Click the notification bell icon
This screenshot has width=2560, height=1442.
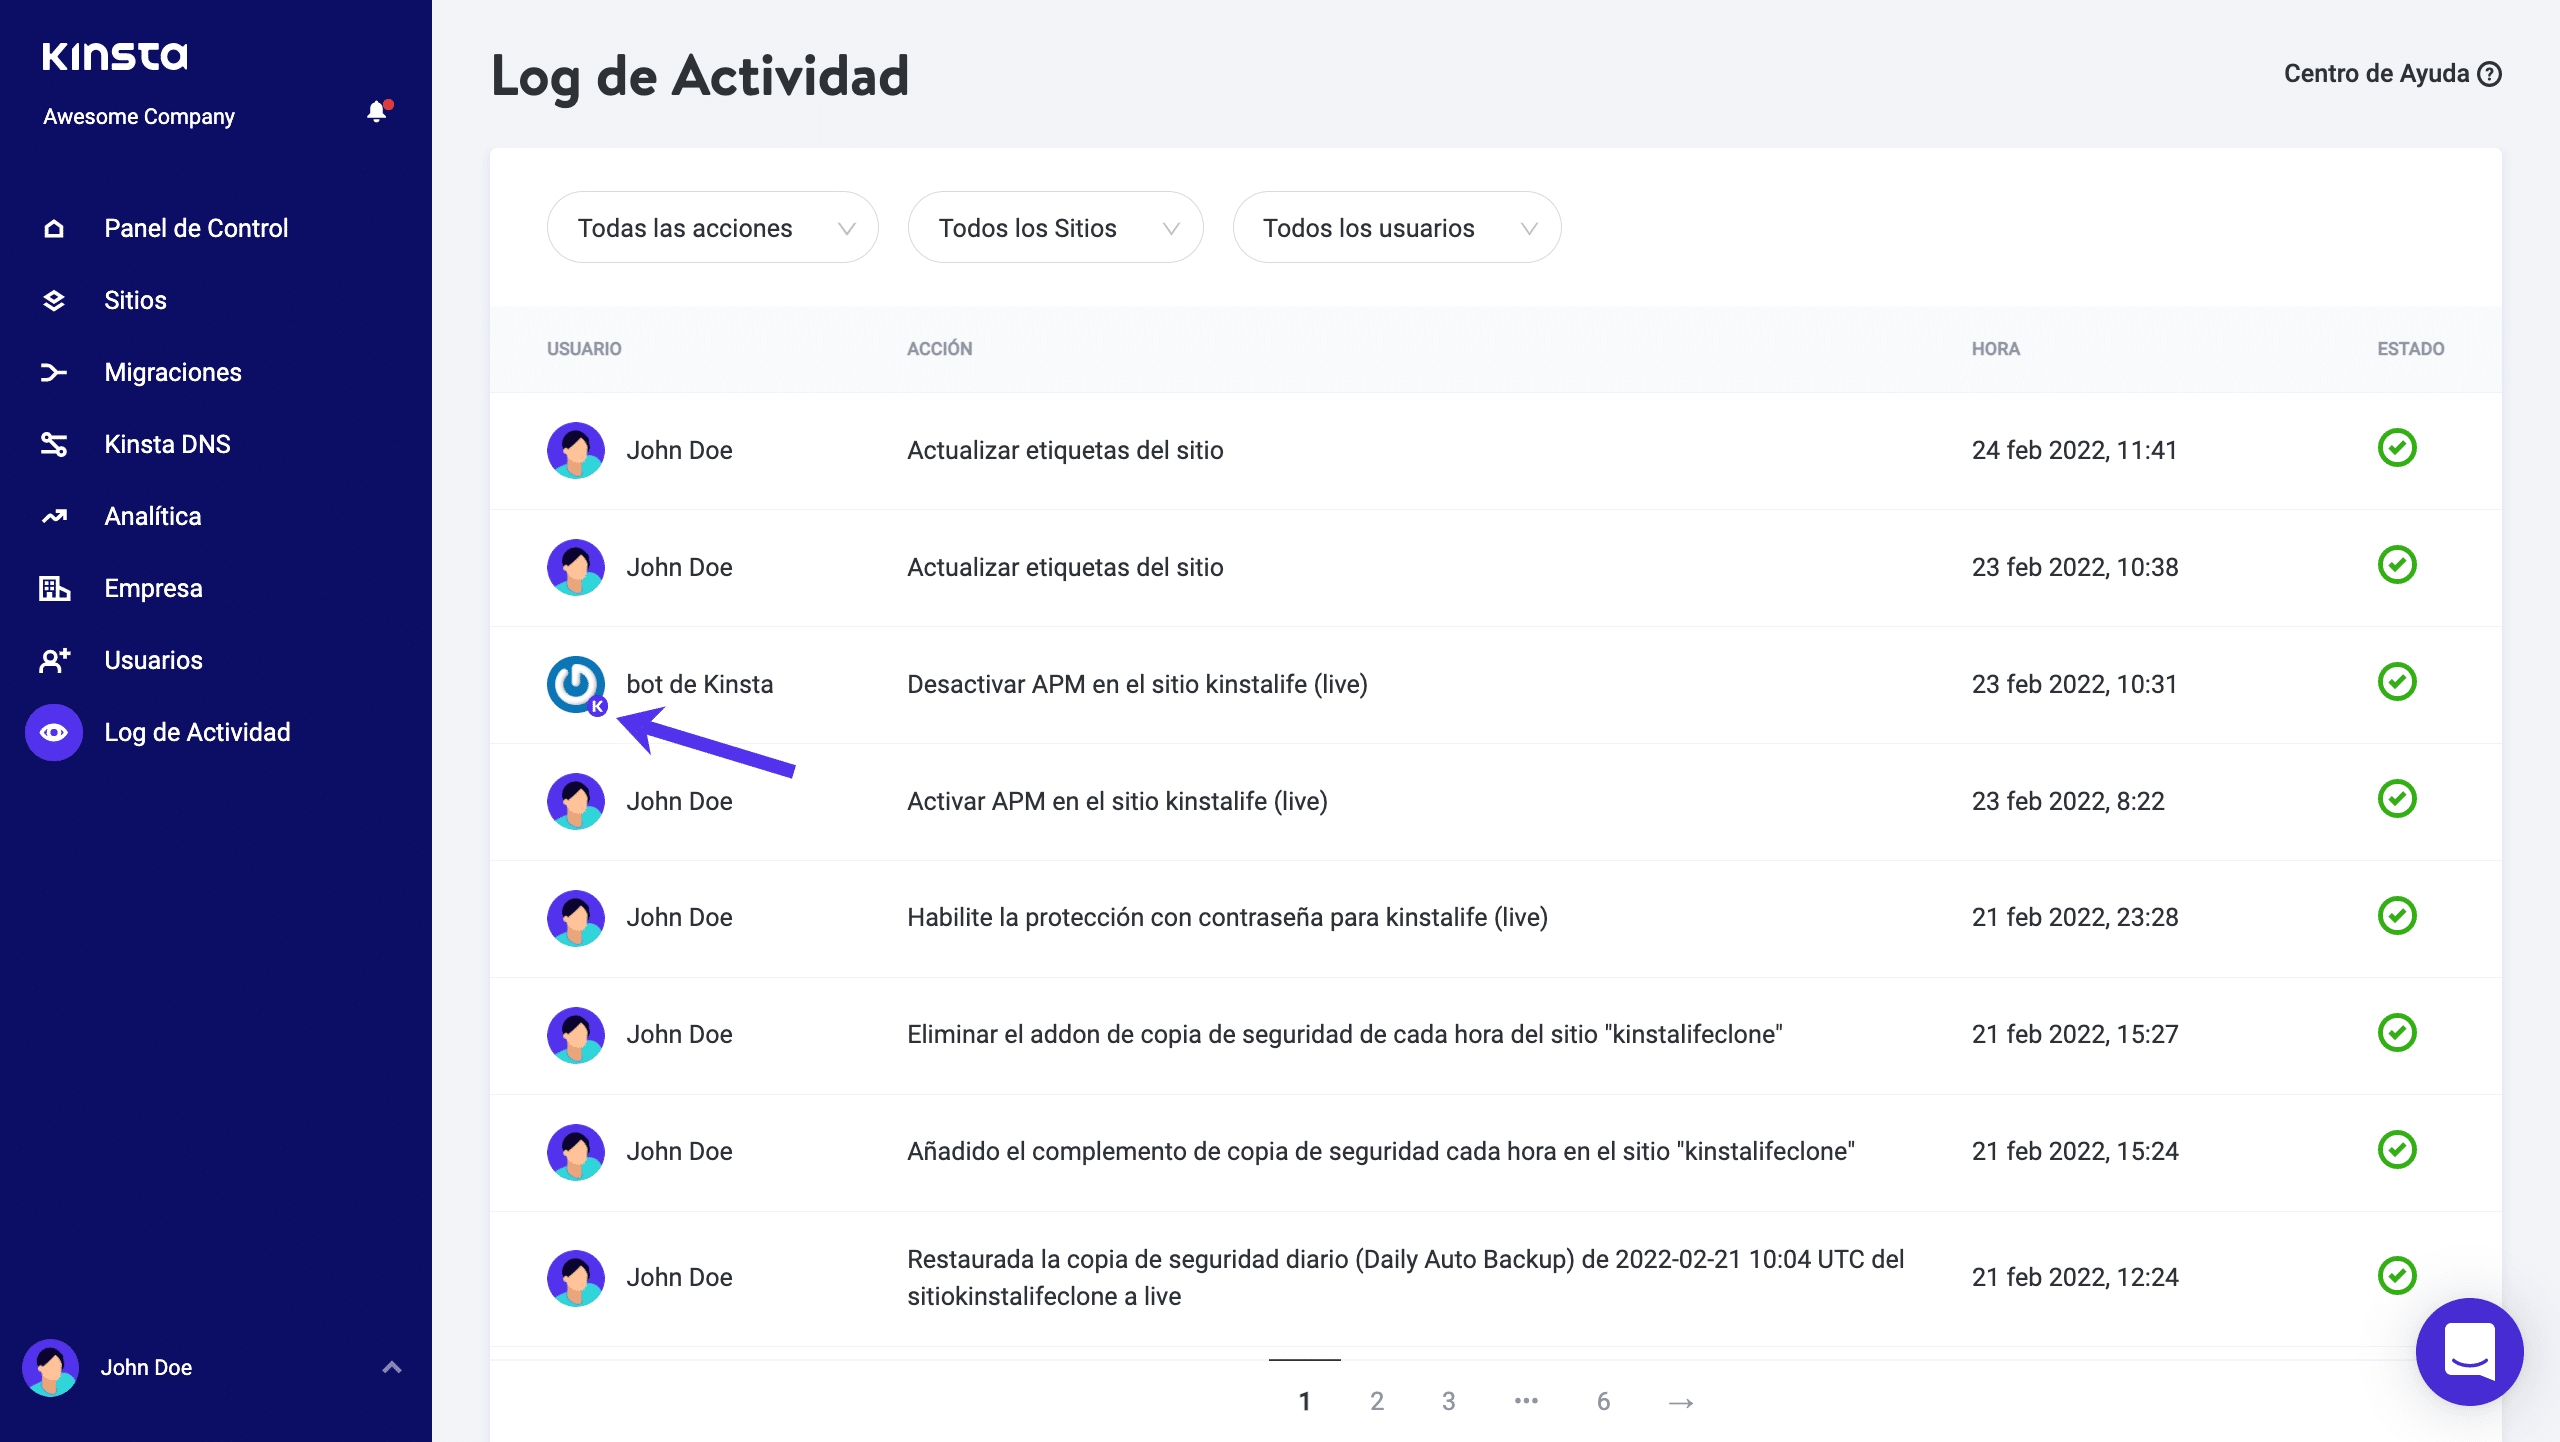[x=377, y=112]
